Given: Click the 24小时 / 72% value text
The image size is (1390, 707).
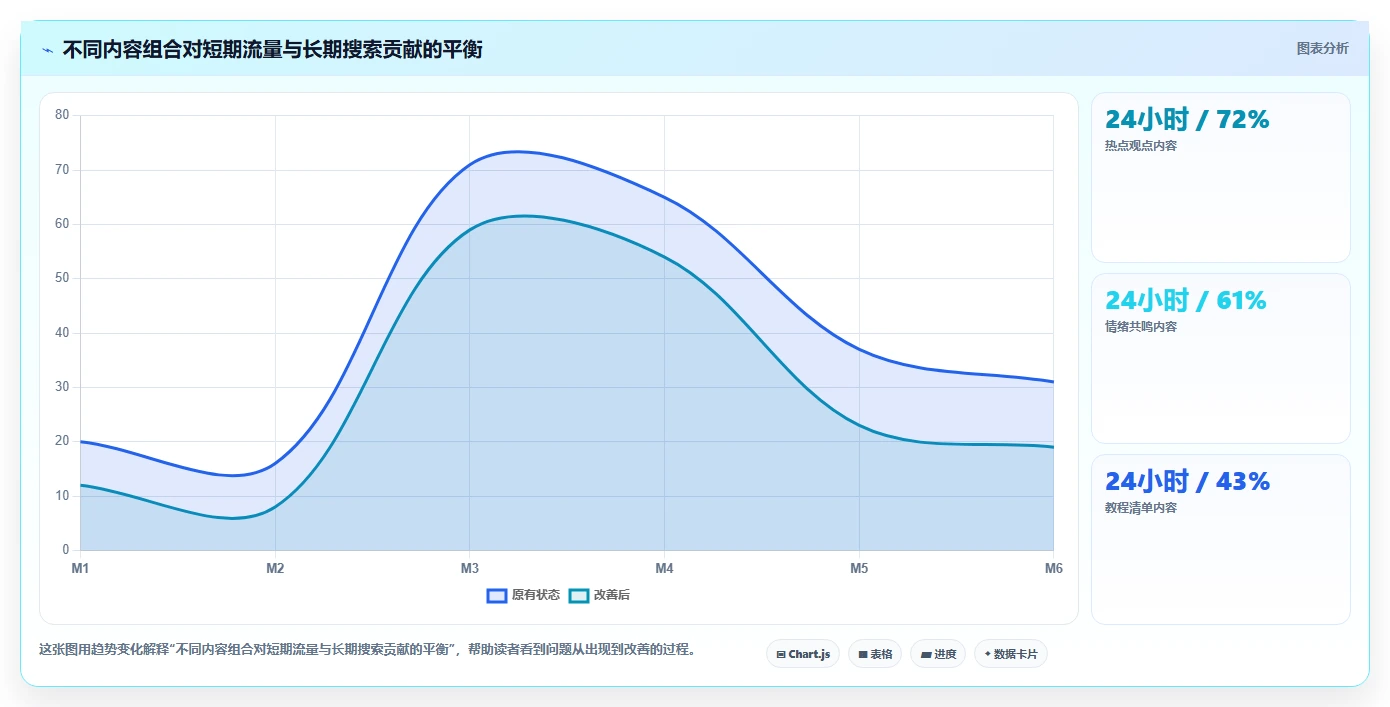Looking at the screenshot, I should tap(1187, 120).
